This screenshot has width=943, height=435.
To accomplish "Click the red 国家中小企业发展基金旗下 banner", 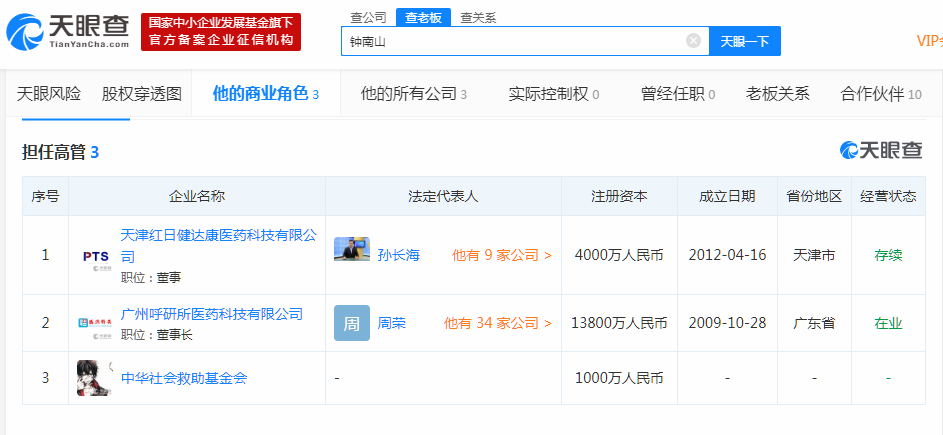I will coord(221,32).
